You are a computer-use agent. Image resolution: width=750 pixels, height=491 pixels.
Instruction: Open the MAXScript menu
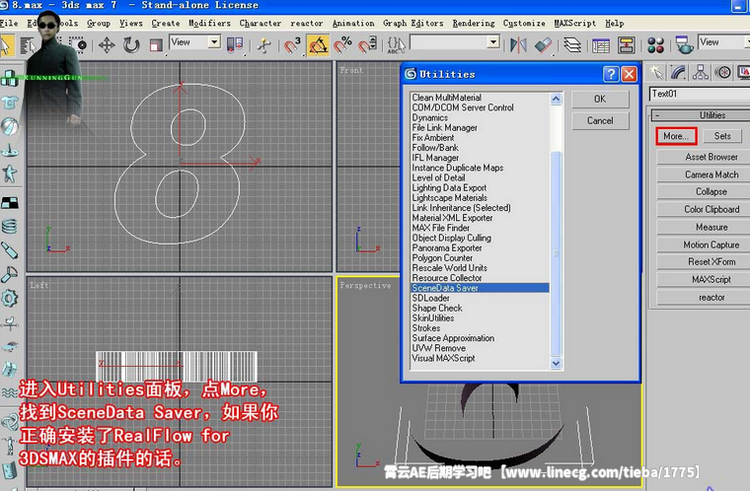pos(574,23)
